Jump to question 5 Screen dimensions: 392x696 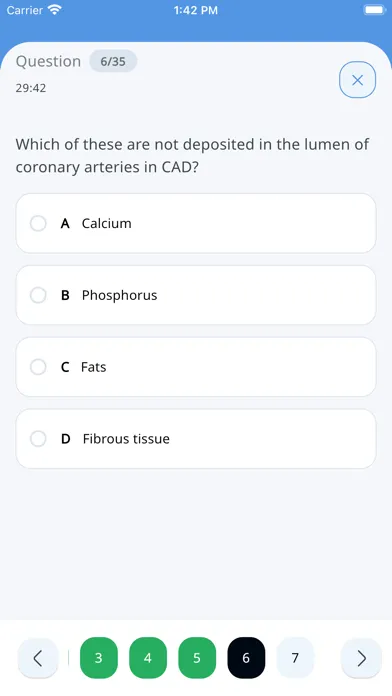(197, 658)
